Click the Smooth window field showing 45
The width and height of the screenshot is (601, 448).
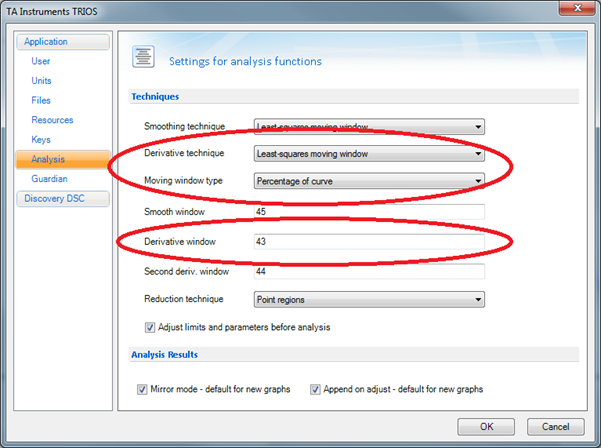click(369, 212)
